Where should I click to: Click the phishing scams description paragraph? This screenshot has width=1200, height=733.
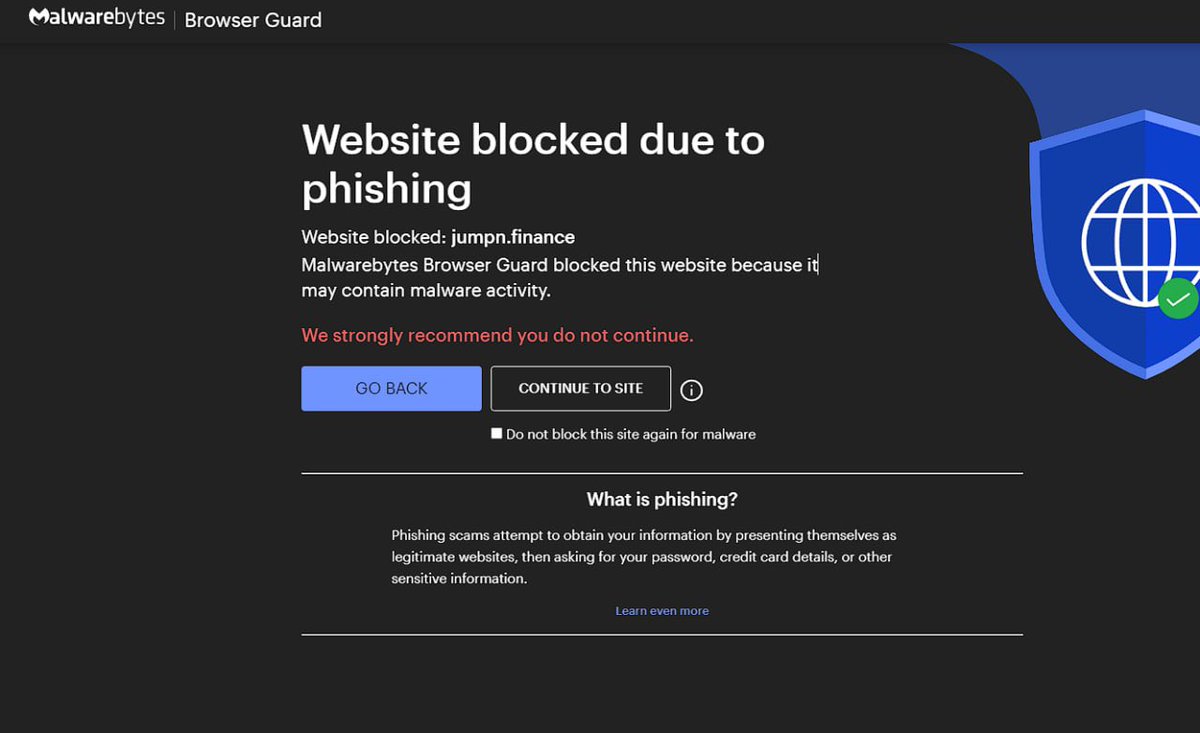point(643,557)
